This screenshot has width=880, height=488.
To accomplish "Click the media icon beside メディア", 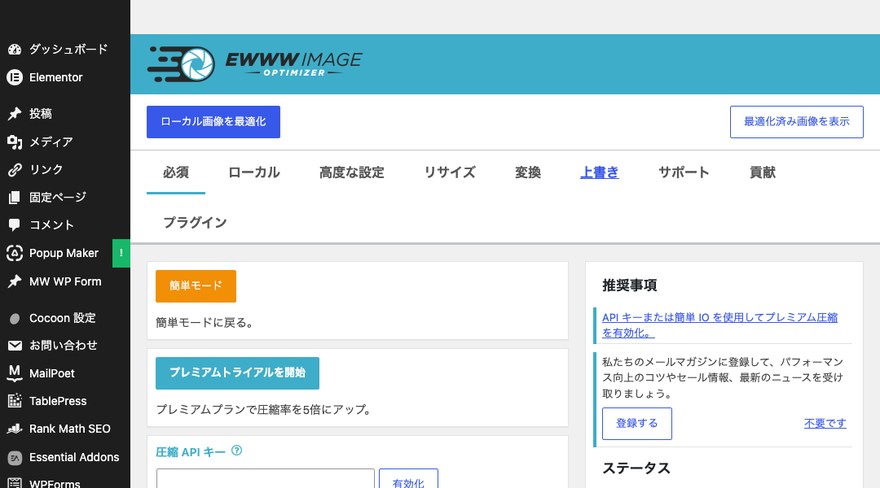I will pyautogui.click(x=15, y=142).
